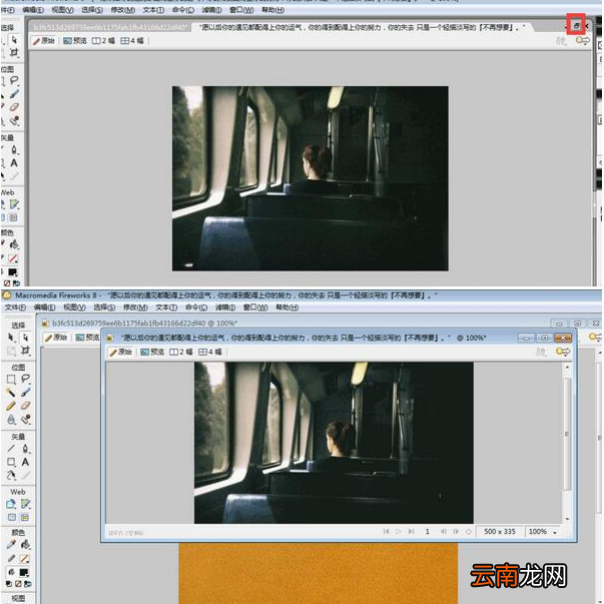Viewport: 604px width, 604px height.
Task: Swap stroke and fill colors in lower toolbox
Action: (28, 584)
